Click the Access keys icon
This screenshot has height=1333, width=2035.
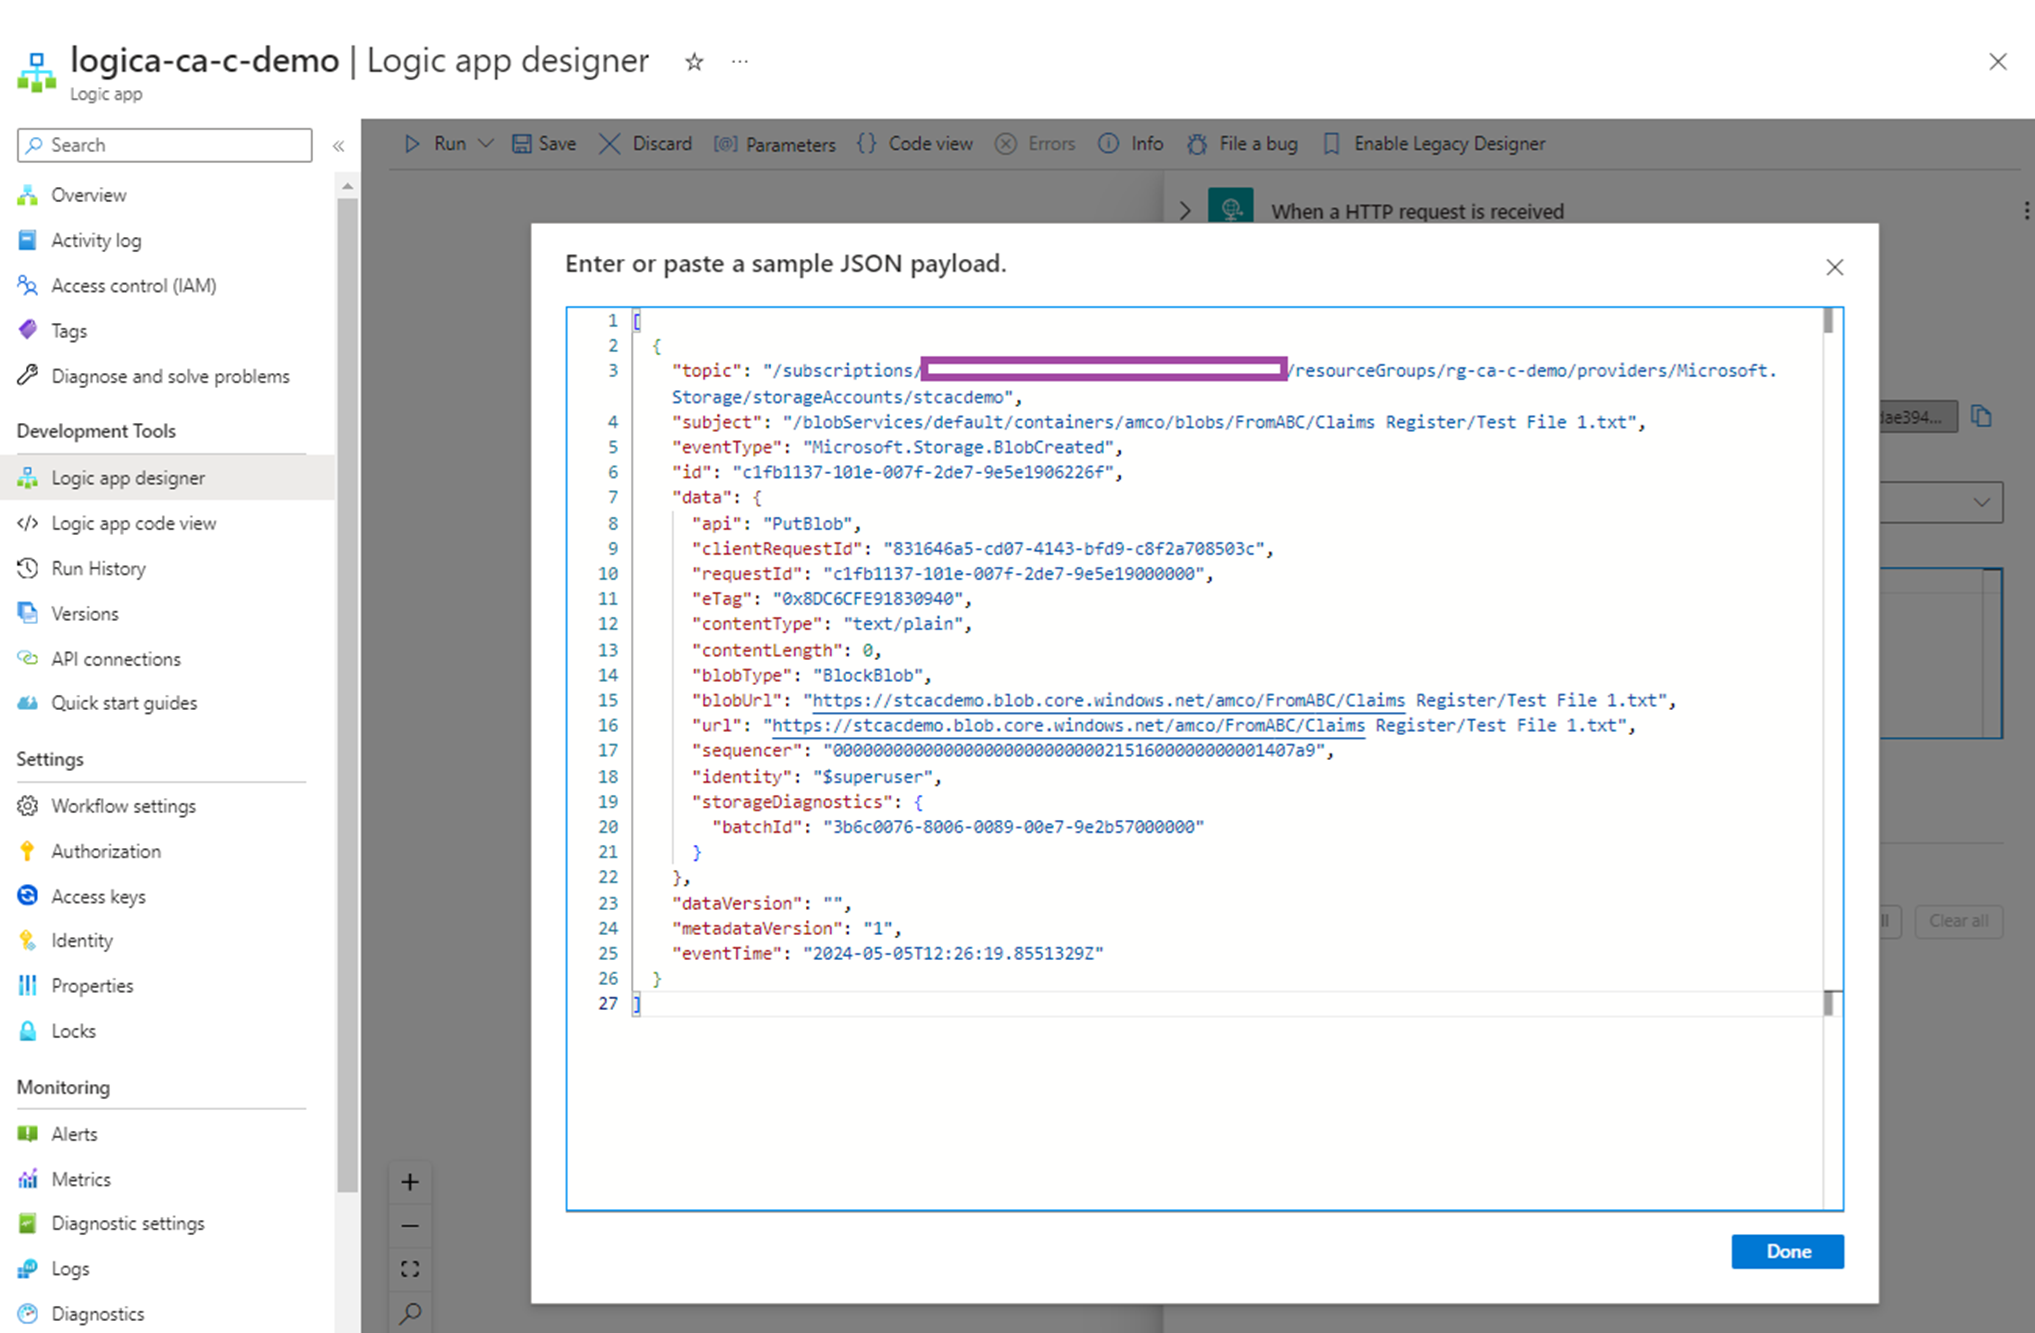(x=28, y=896)
